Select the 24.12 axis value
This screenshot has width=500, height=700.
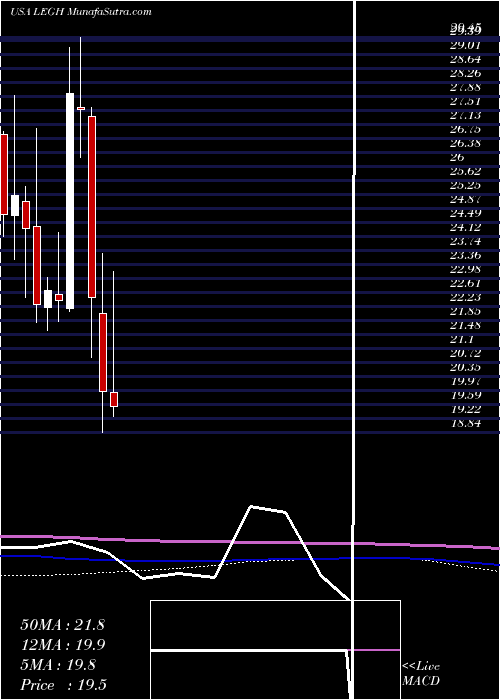[465, 227]
